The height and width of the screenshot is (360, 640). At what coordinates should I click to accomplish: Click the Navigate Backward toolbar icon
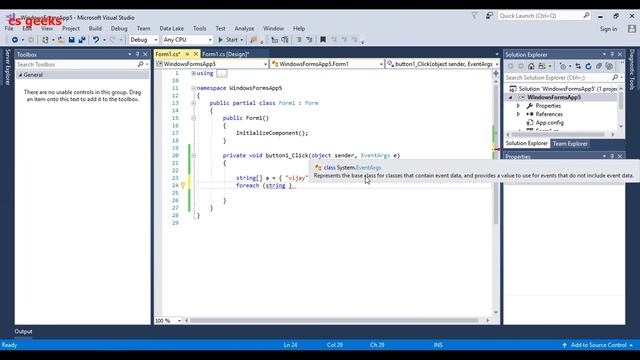(15, 40)
